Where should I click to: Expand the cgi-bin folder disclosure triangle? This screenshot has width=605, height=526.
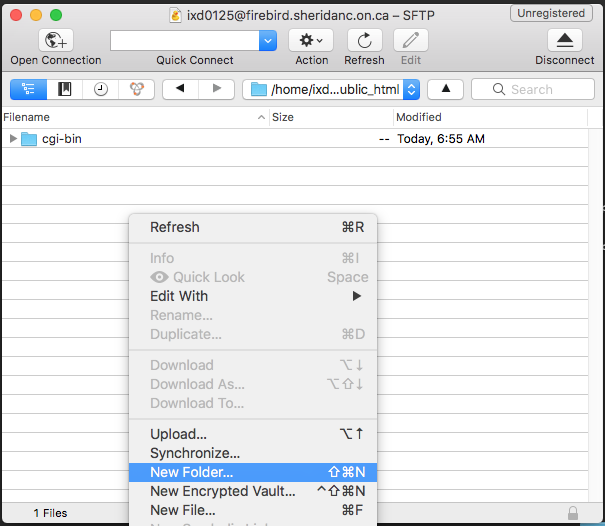[13, 139]
